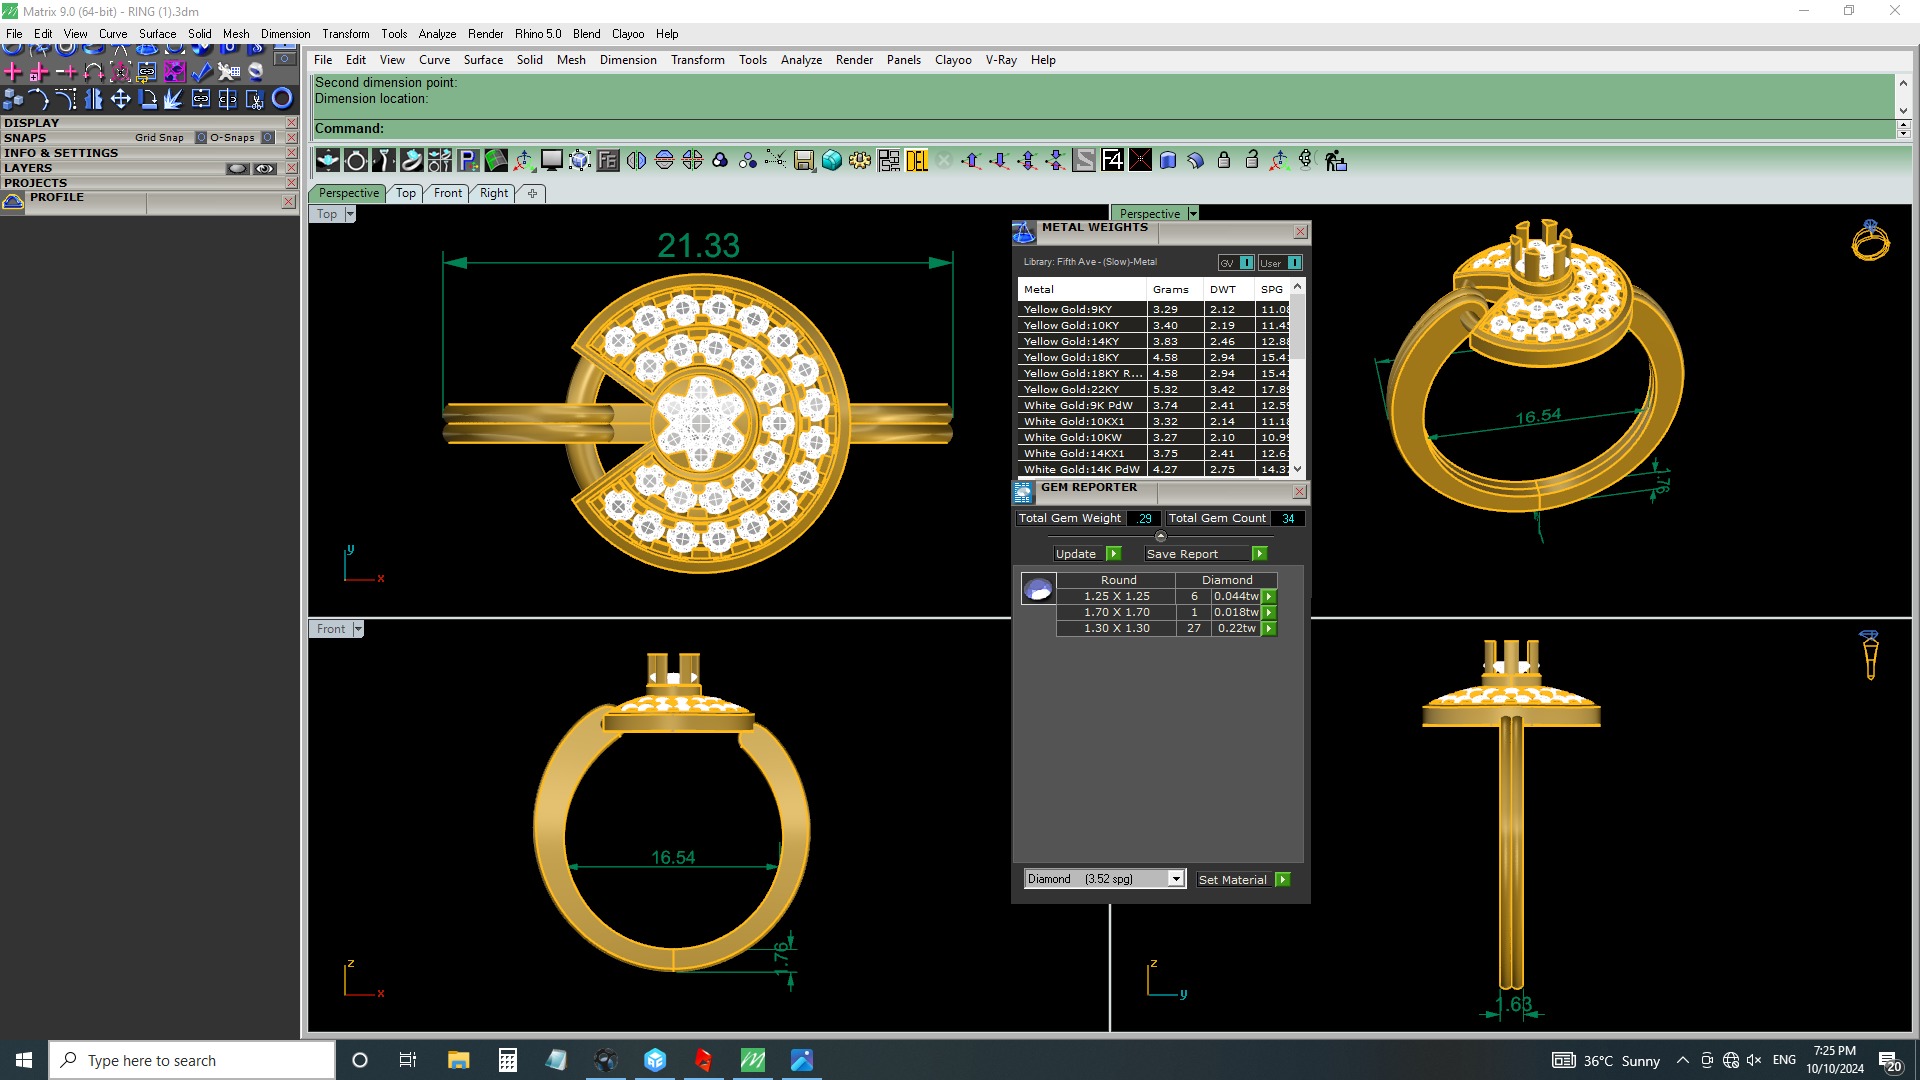
Task: Click the monitor display toolbar icon
Action: click(x=552, y=160)
